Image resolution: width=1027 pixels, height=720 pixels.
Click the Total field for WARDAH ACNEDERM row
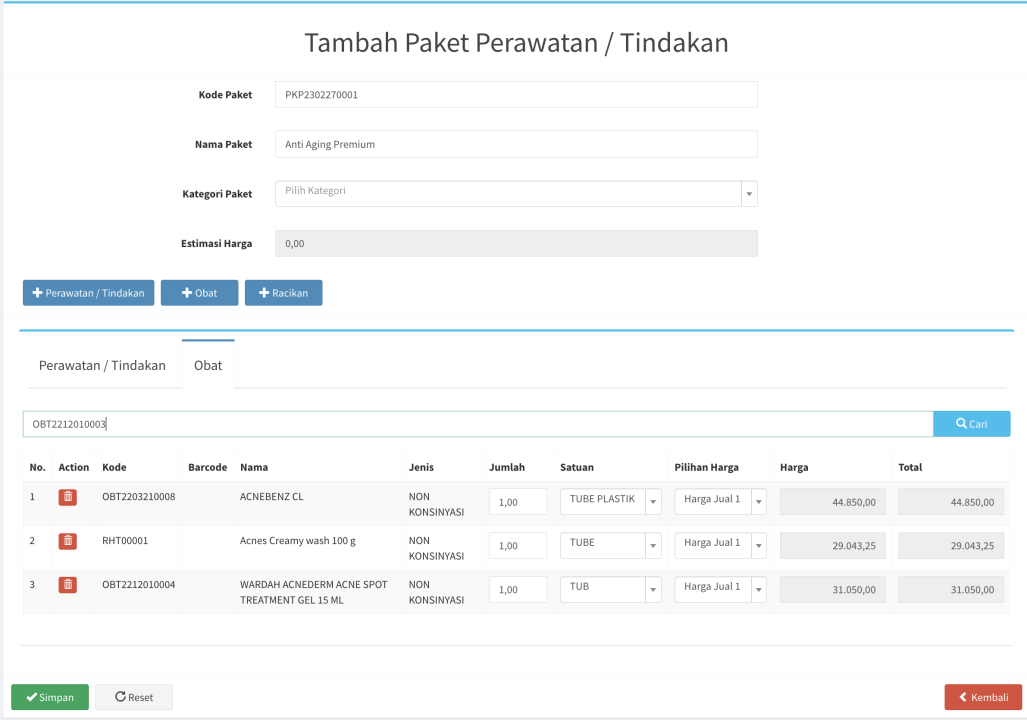[951, 590]
